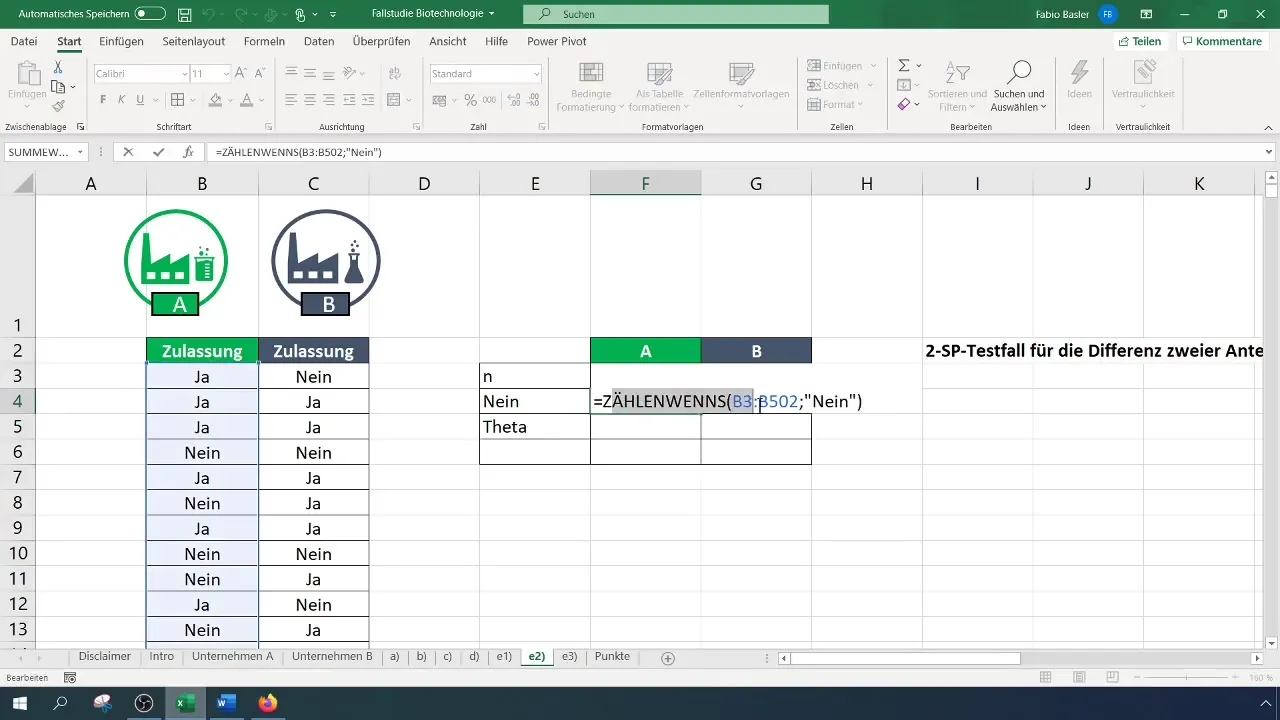
Task: Open the Standard number format dropdown
Action: click(x=537, y=74)
